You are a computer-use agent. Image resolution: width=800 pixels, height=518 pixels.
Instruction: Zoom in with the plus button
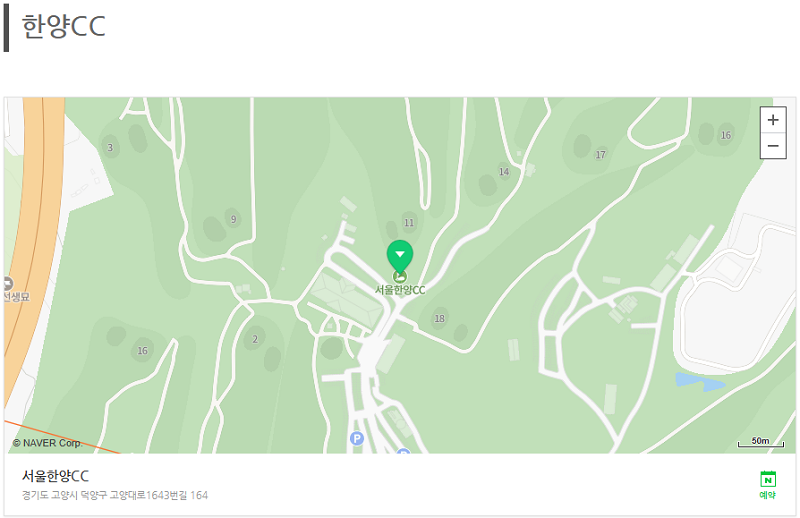point(772,120)
